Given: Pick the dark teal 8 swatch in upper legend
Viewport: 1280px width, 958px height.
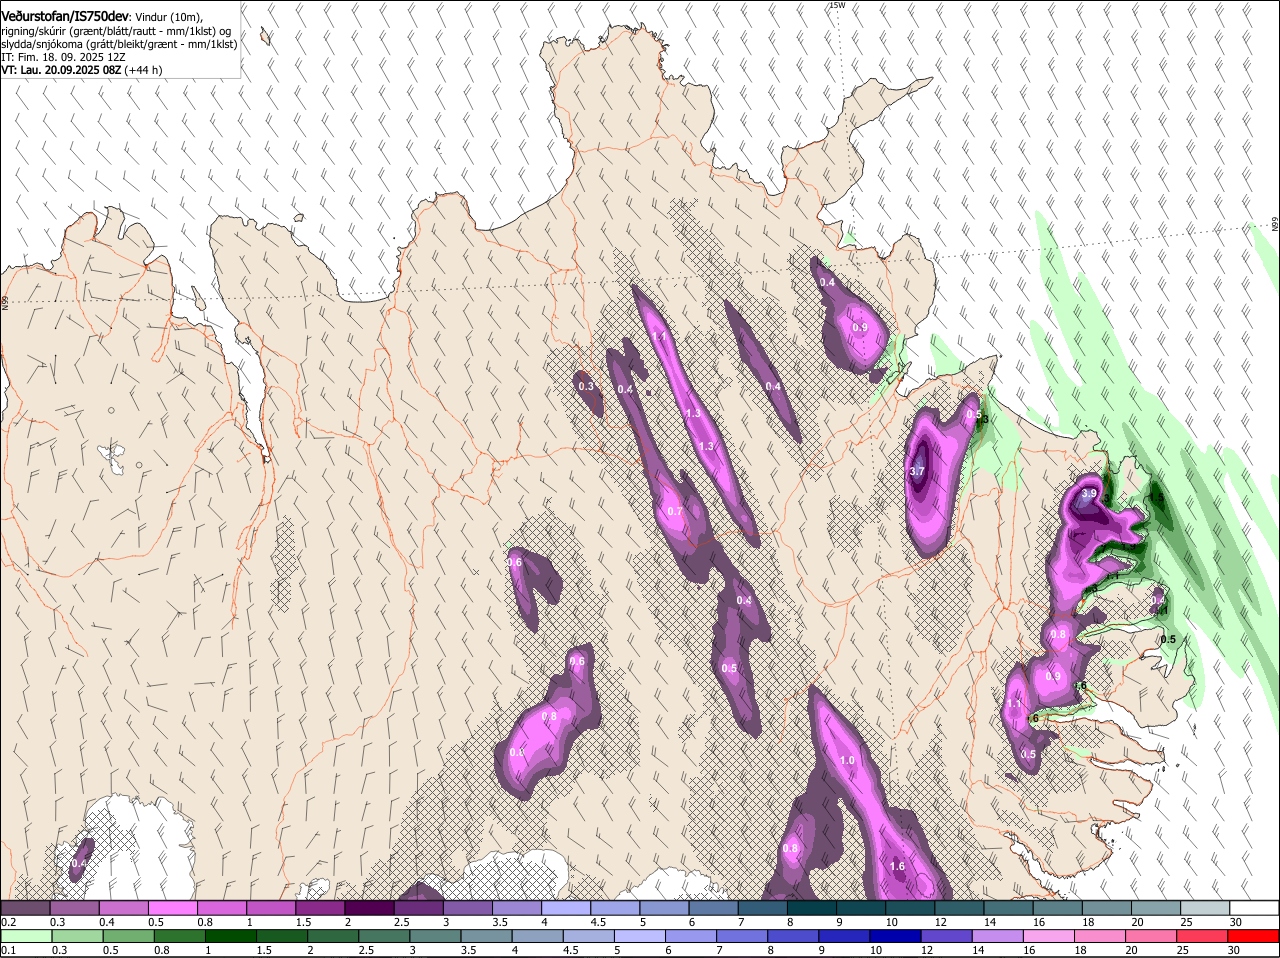Looking at the screenshot, I should tap(811, 908).
